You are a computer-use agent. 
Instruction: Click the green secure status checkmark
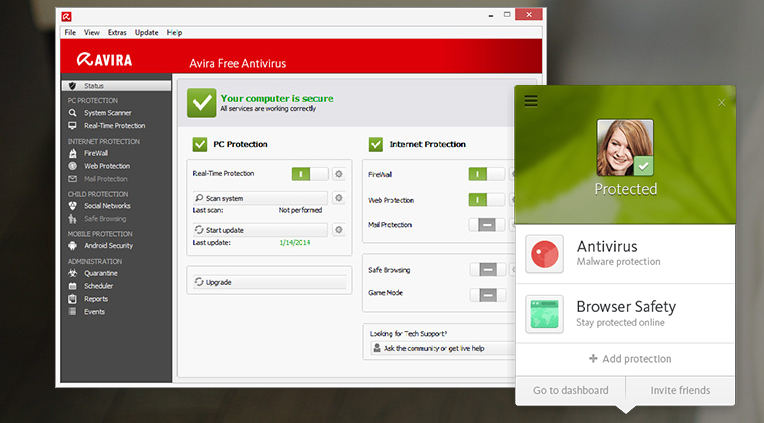201,103
